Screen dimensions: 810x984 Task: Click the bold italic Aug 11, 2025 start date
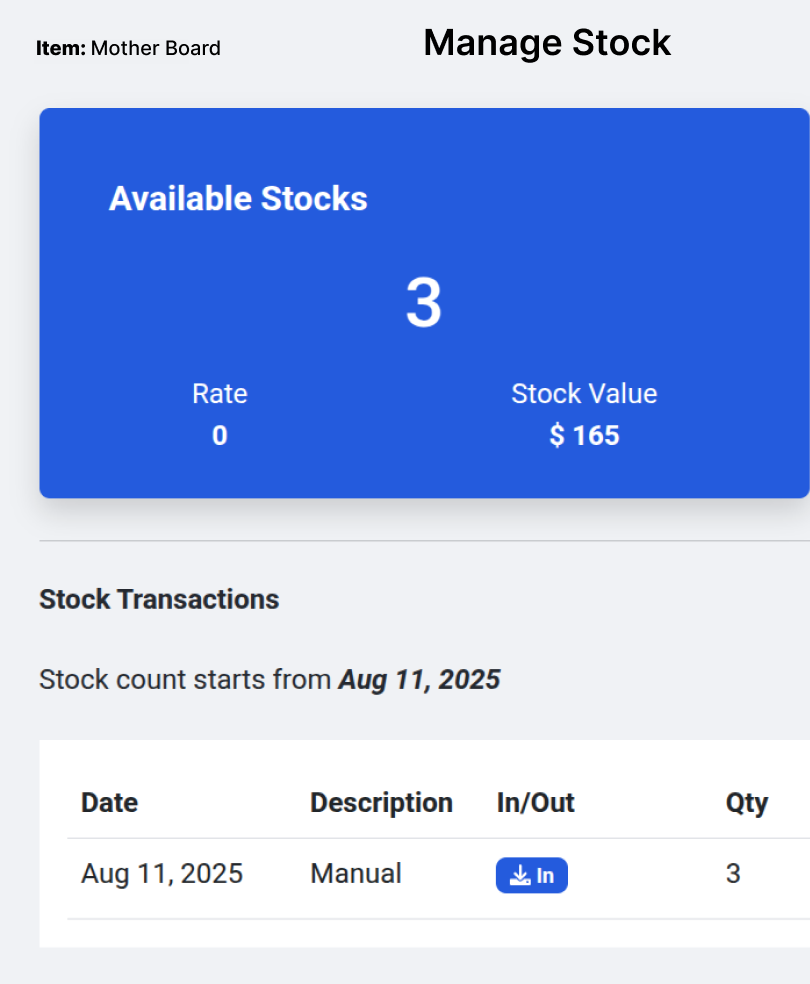pyautogui.click(x=419, y=681)
